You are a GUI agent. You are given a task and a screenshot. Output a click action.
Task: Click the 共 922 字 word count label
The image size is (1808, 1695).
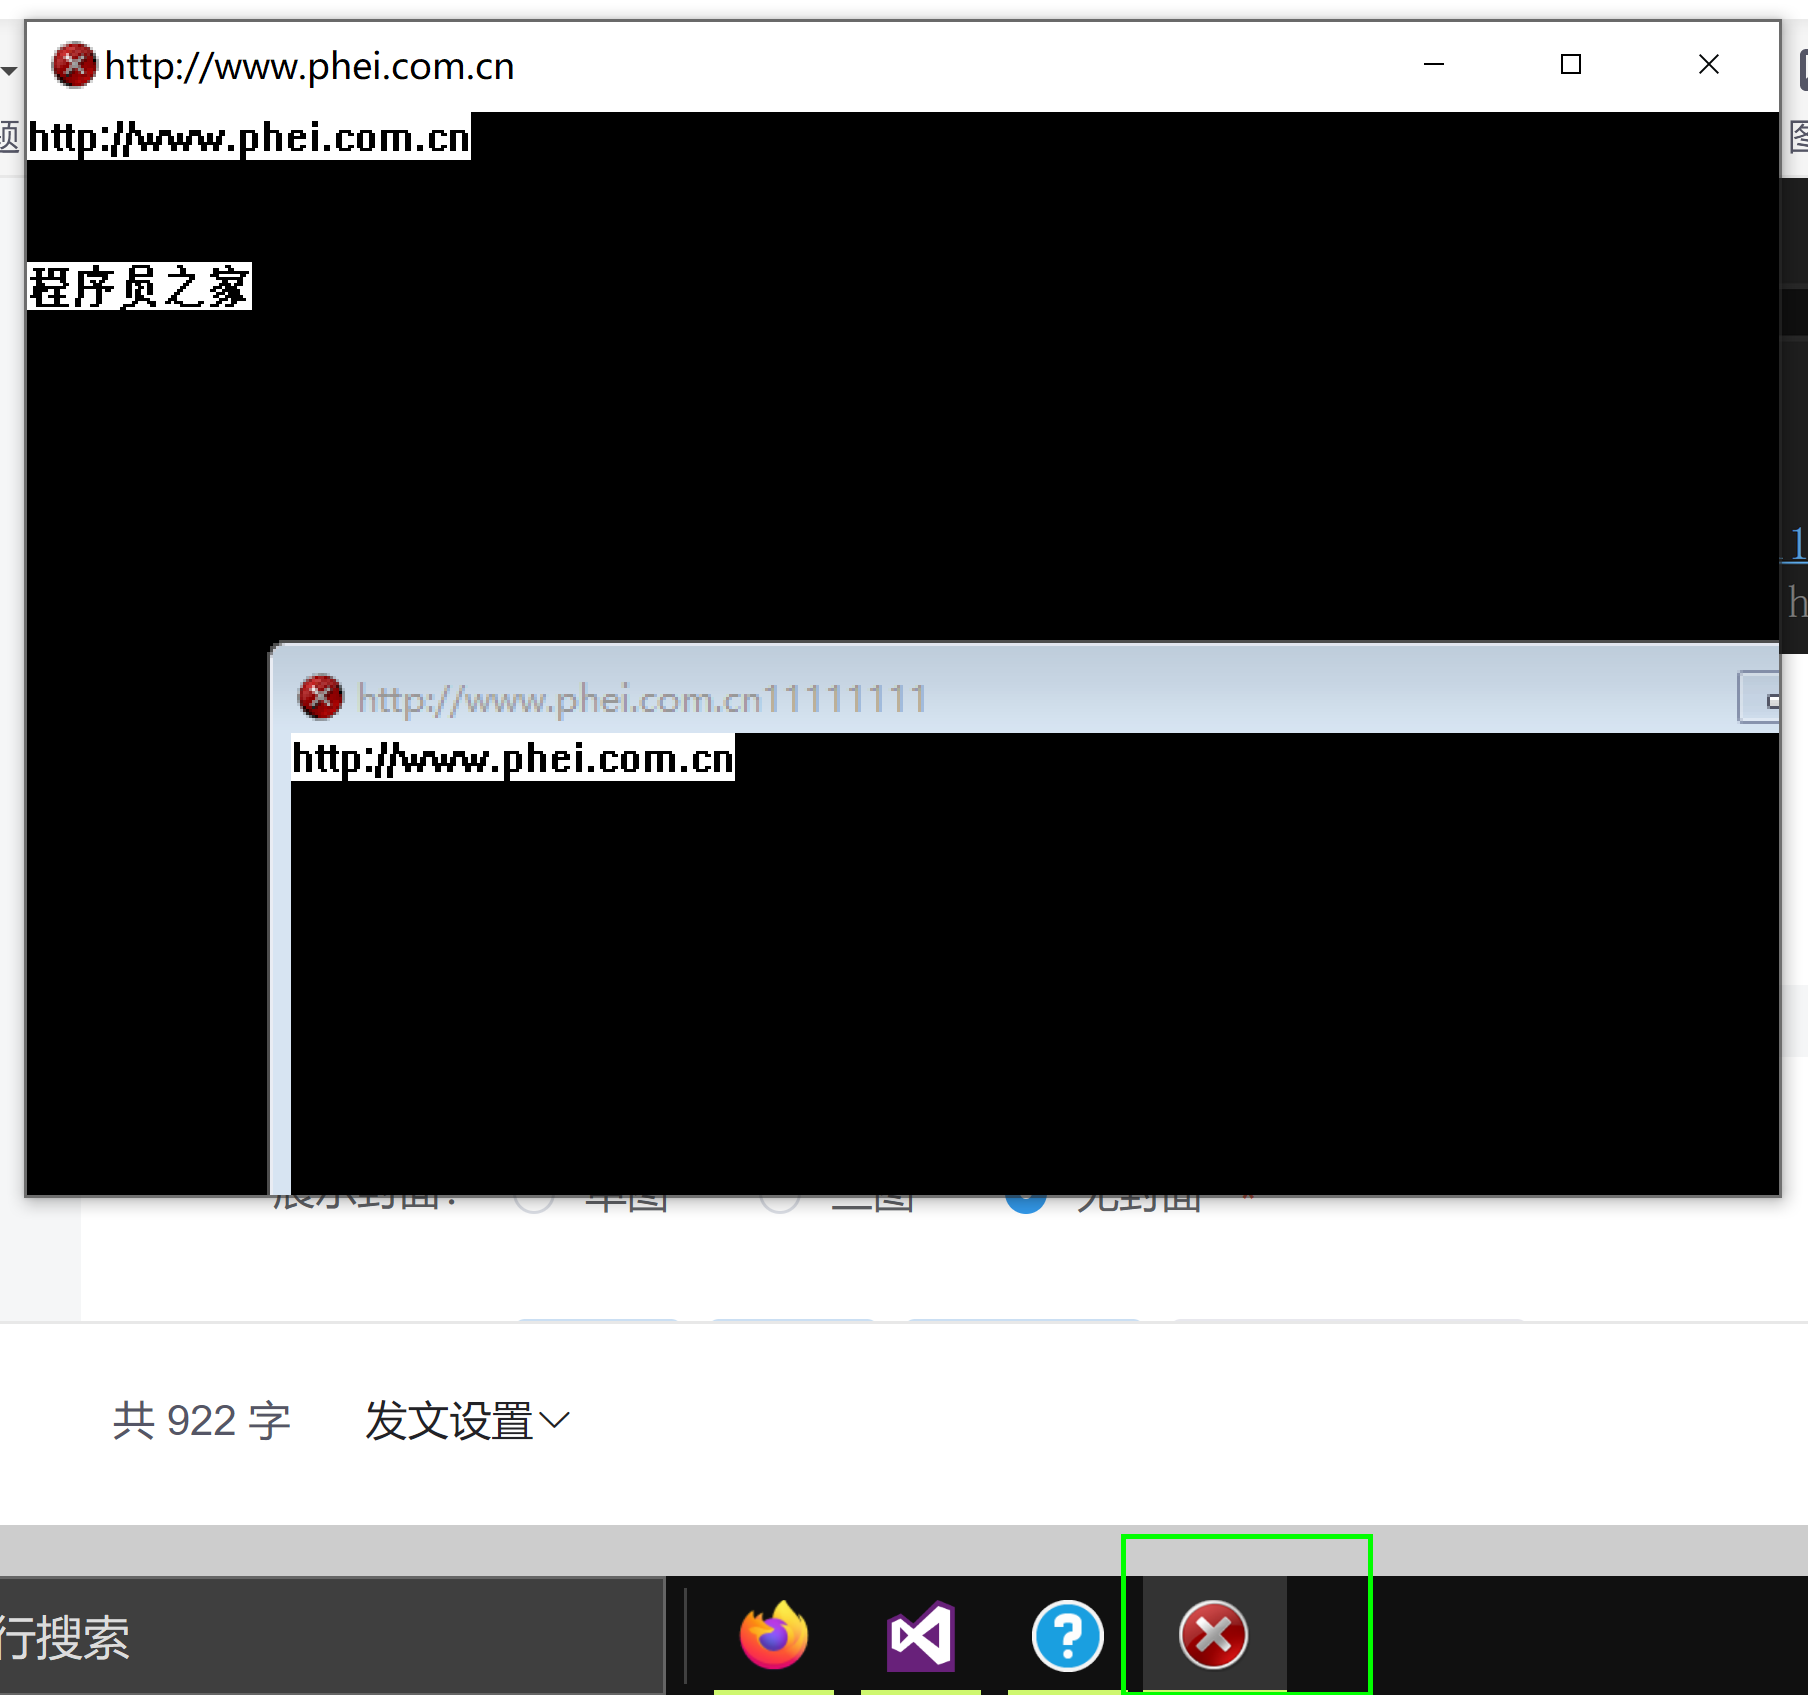[x=198, y=1420]
